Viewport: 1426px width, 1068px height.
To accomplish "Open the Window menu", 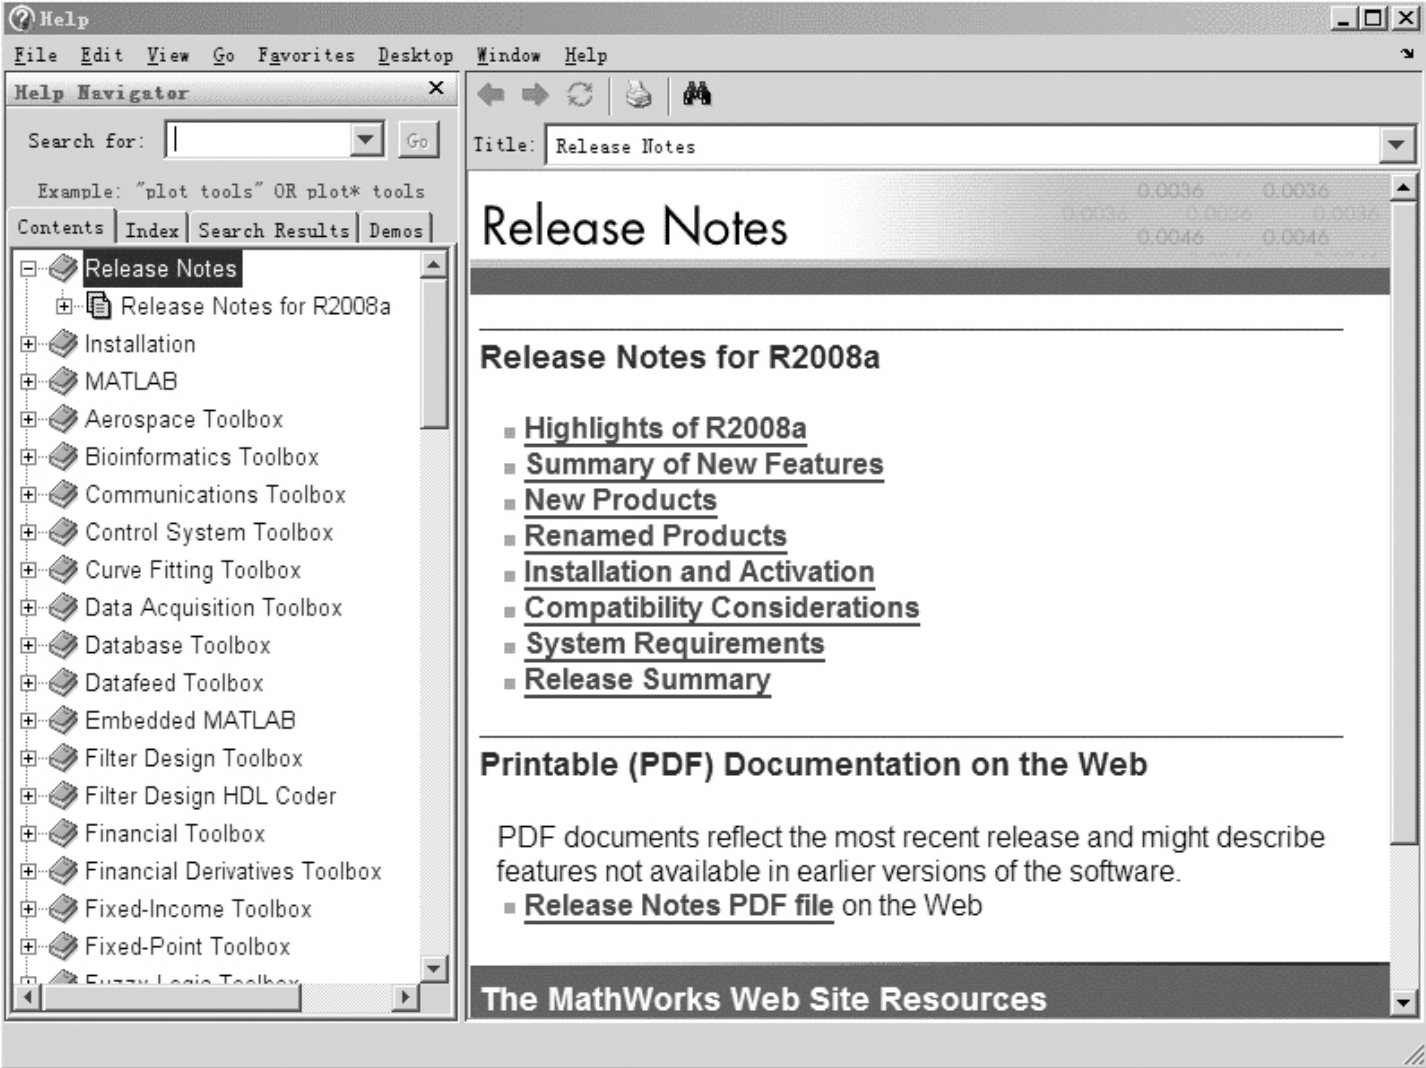I will 508,56.
